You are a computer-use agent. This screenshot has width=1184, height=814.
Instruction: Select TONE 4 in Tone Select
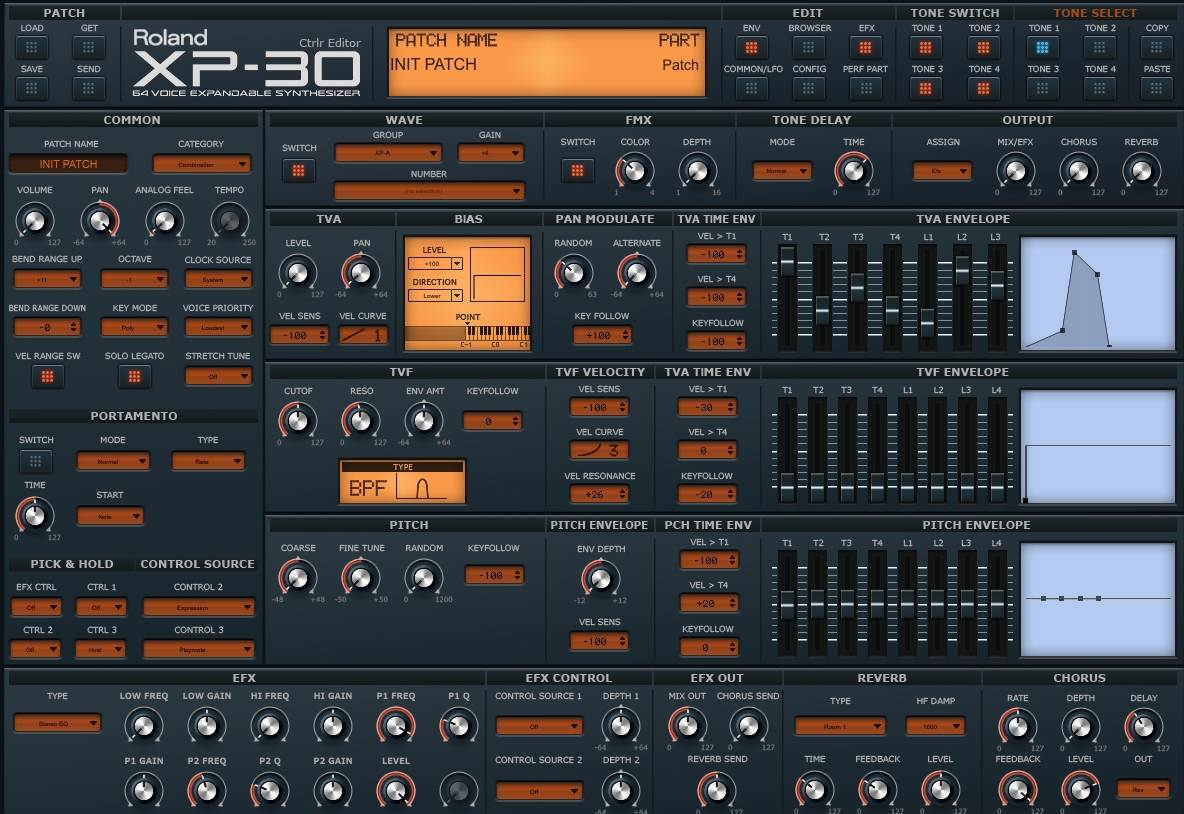(x=1099, y=88)
